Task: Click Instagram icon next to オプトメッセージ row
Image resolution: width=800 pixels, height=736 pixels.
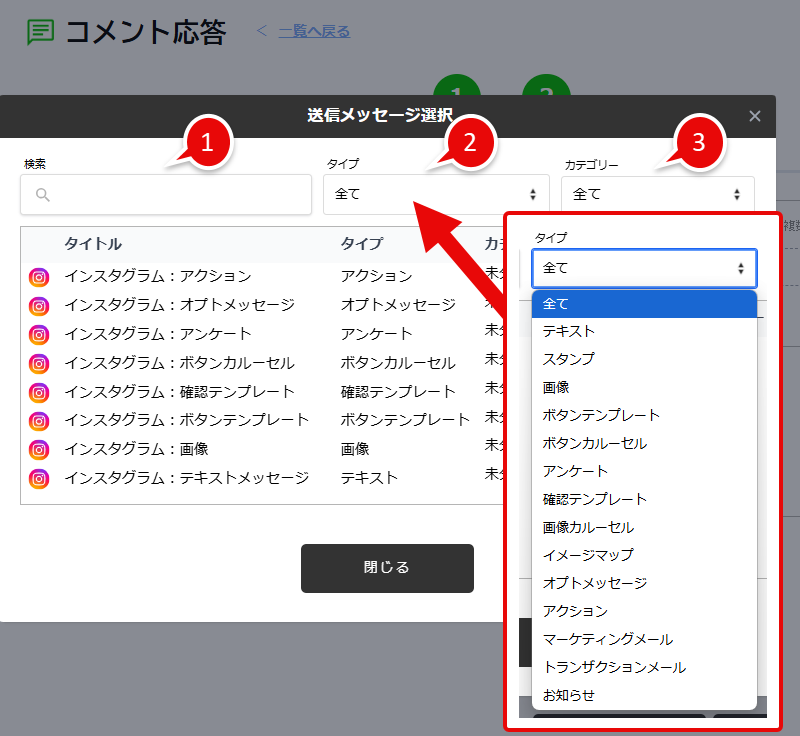Action: click(x=39, y=306)
